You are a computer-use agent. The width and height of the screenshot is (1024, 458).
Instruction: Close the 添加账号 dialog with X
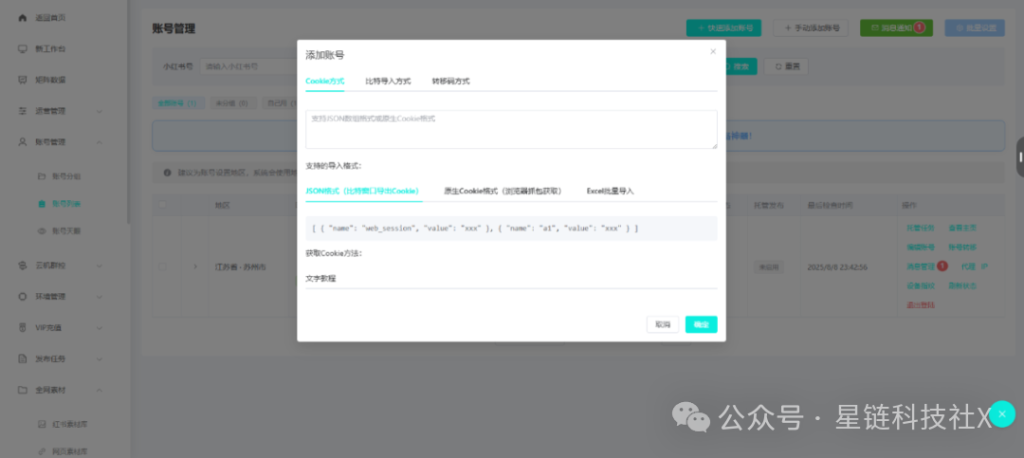click(x=713, y=52)
